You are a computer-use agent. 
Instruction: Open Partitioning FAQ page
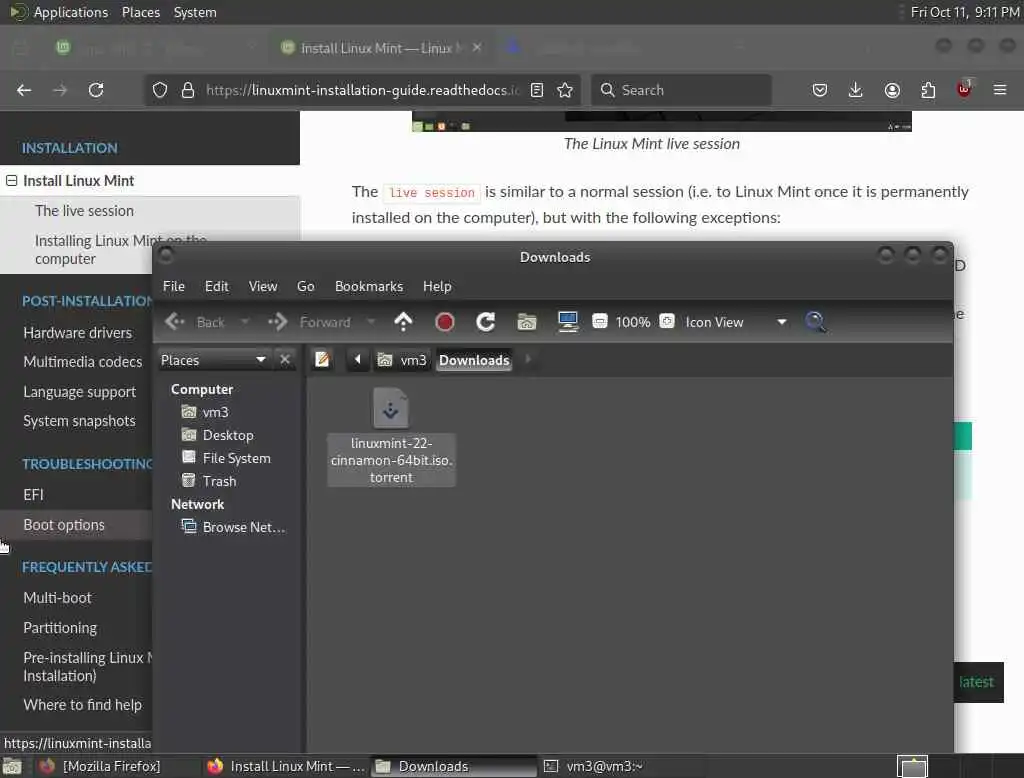(59, 627)
